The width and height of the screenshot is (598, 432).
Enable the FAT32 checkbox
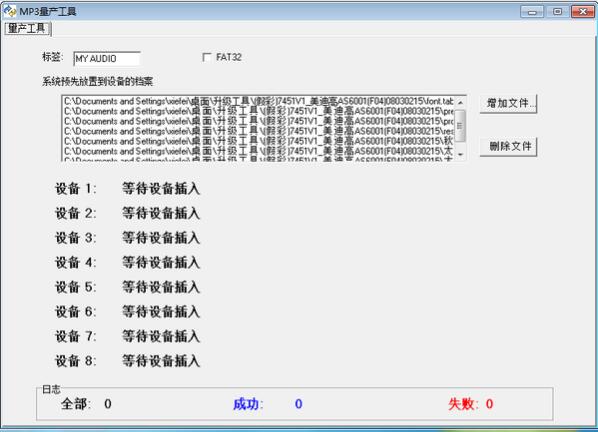tap(207, 58)
